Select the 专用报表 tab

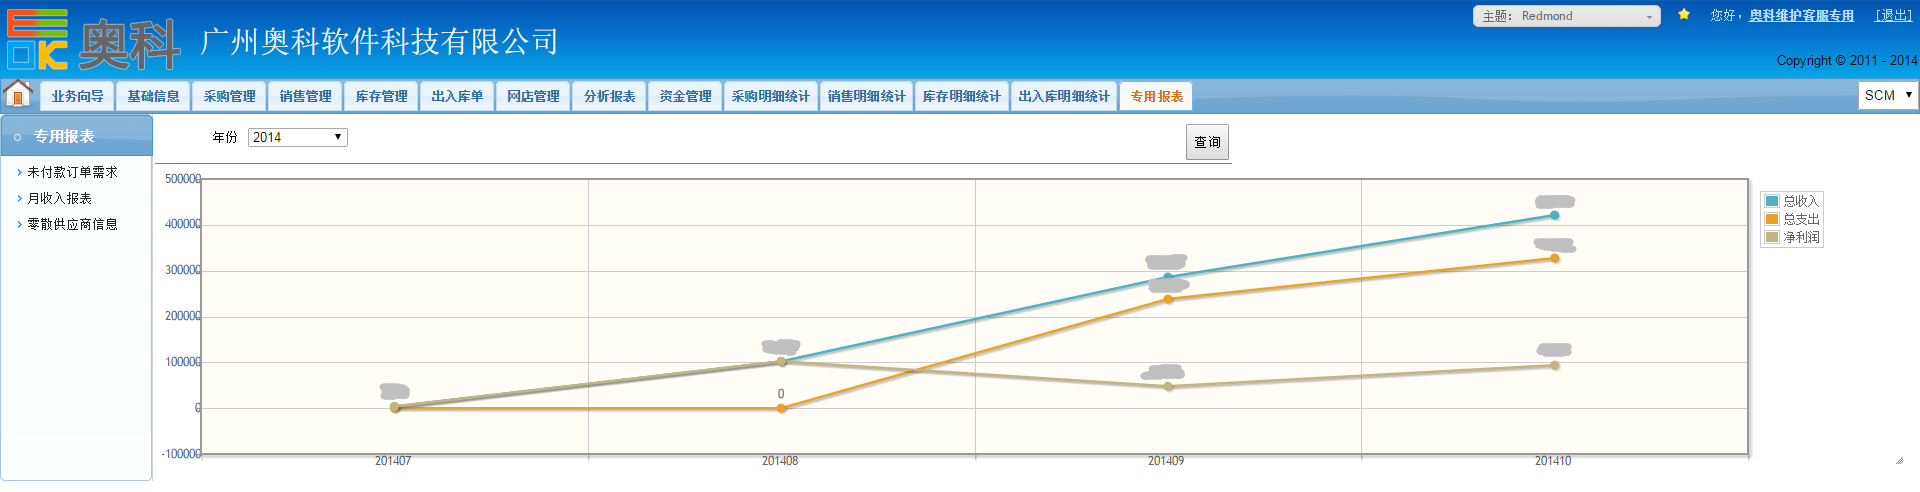(x=1156, y=96)
